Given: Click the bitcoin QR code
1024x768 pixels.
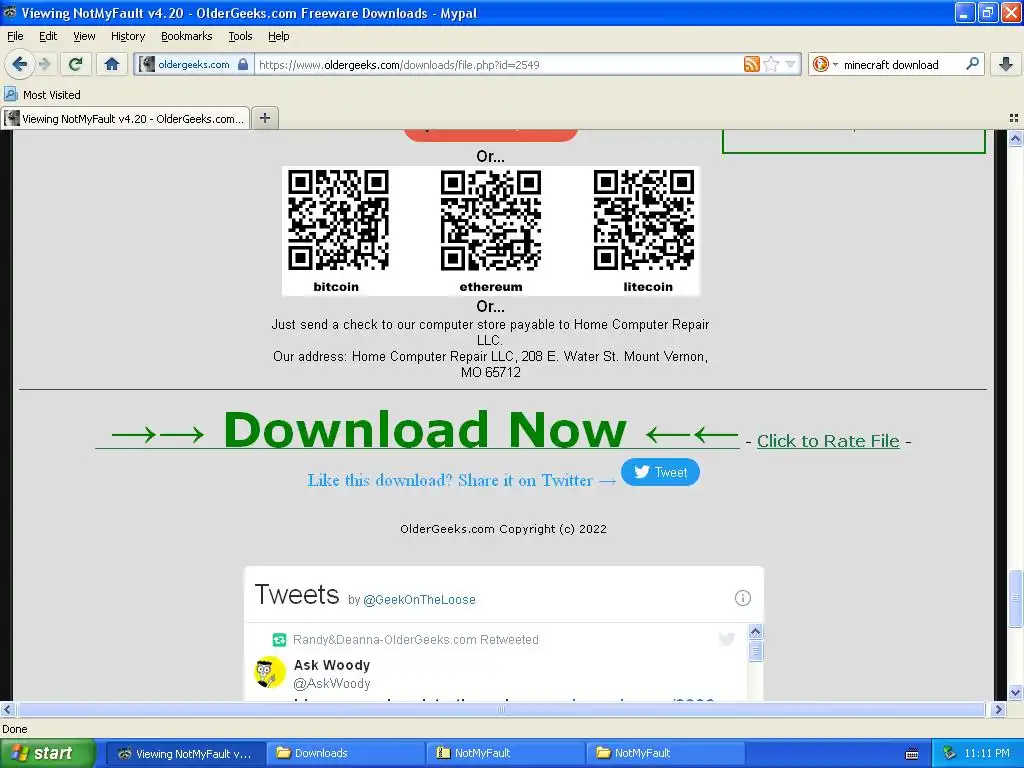Looking at the screenshot, I should (338, 220).
